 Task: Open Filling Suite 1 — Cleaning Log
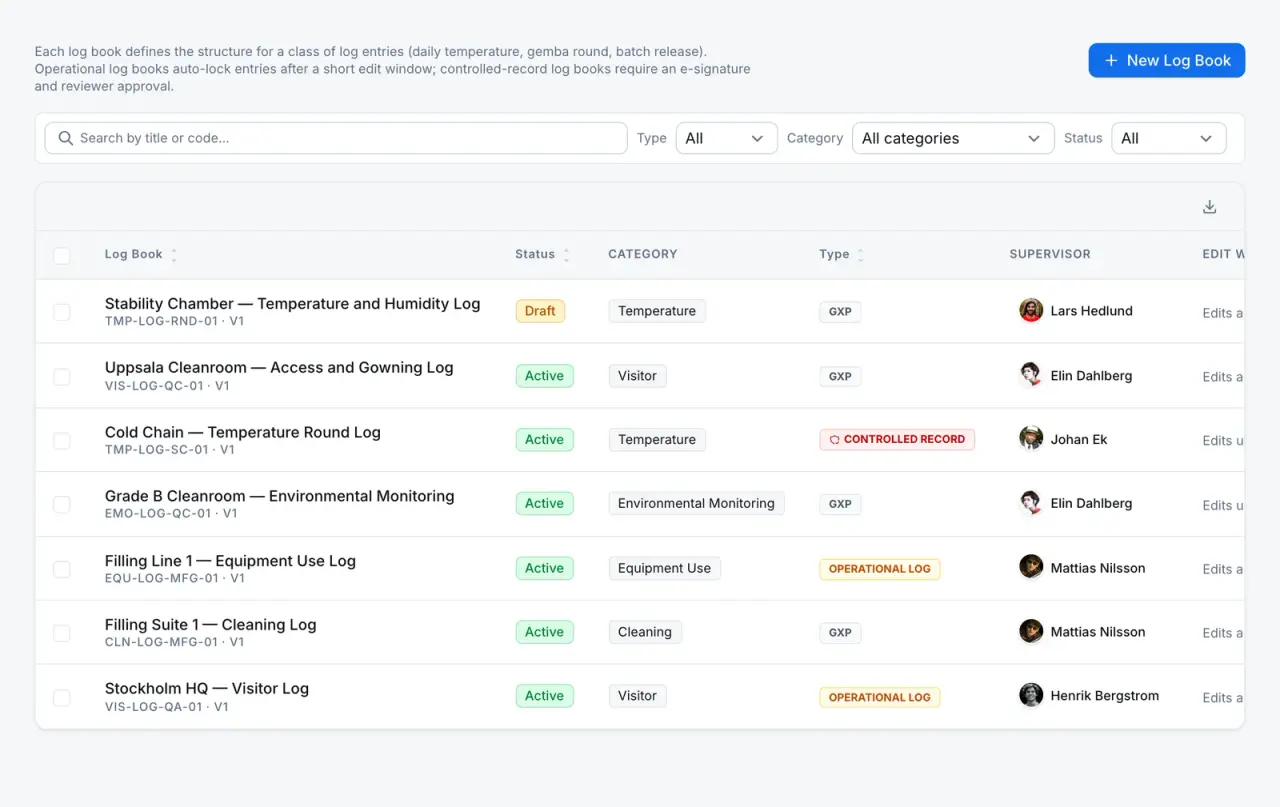(211, 625)
